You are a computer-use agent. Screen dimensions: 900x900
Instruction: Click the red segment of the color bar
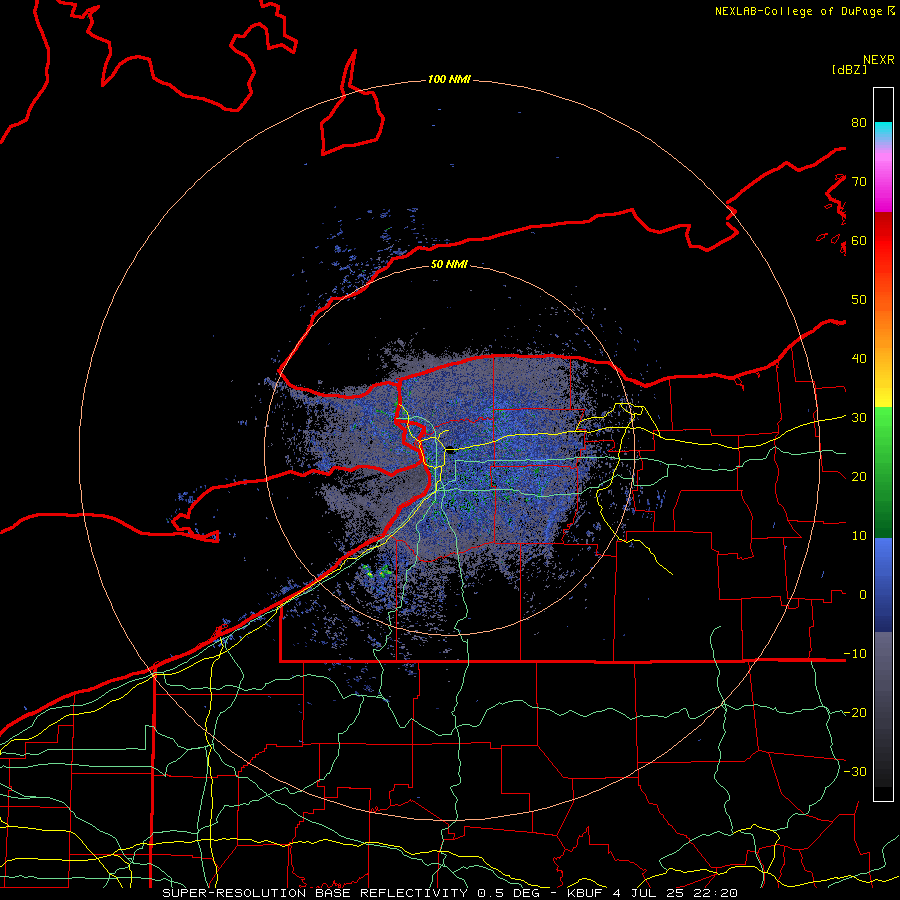coord(883,241)
